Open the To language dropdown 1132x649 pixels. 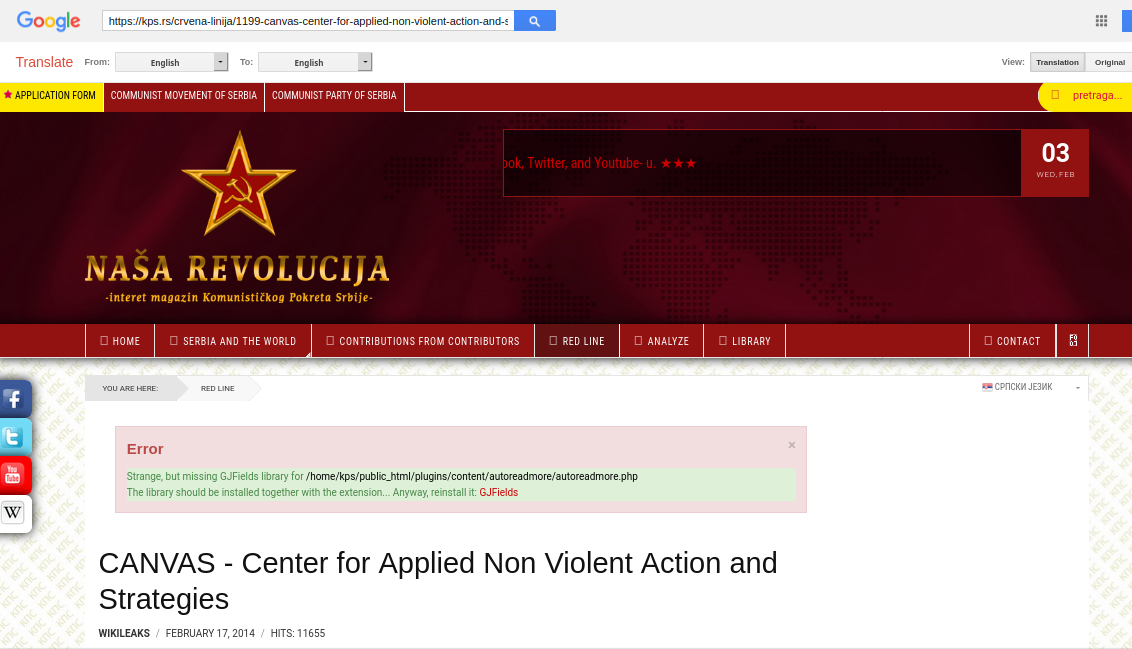click(x=315, y=62)
